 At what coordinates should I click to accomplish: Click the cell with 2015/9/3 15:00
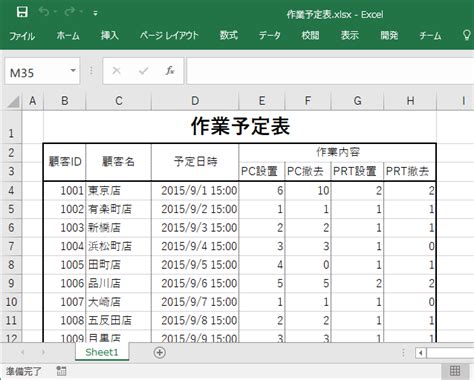pyautogui.click(x=195, y=228)
